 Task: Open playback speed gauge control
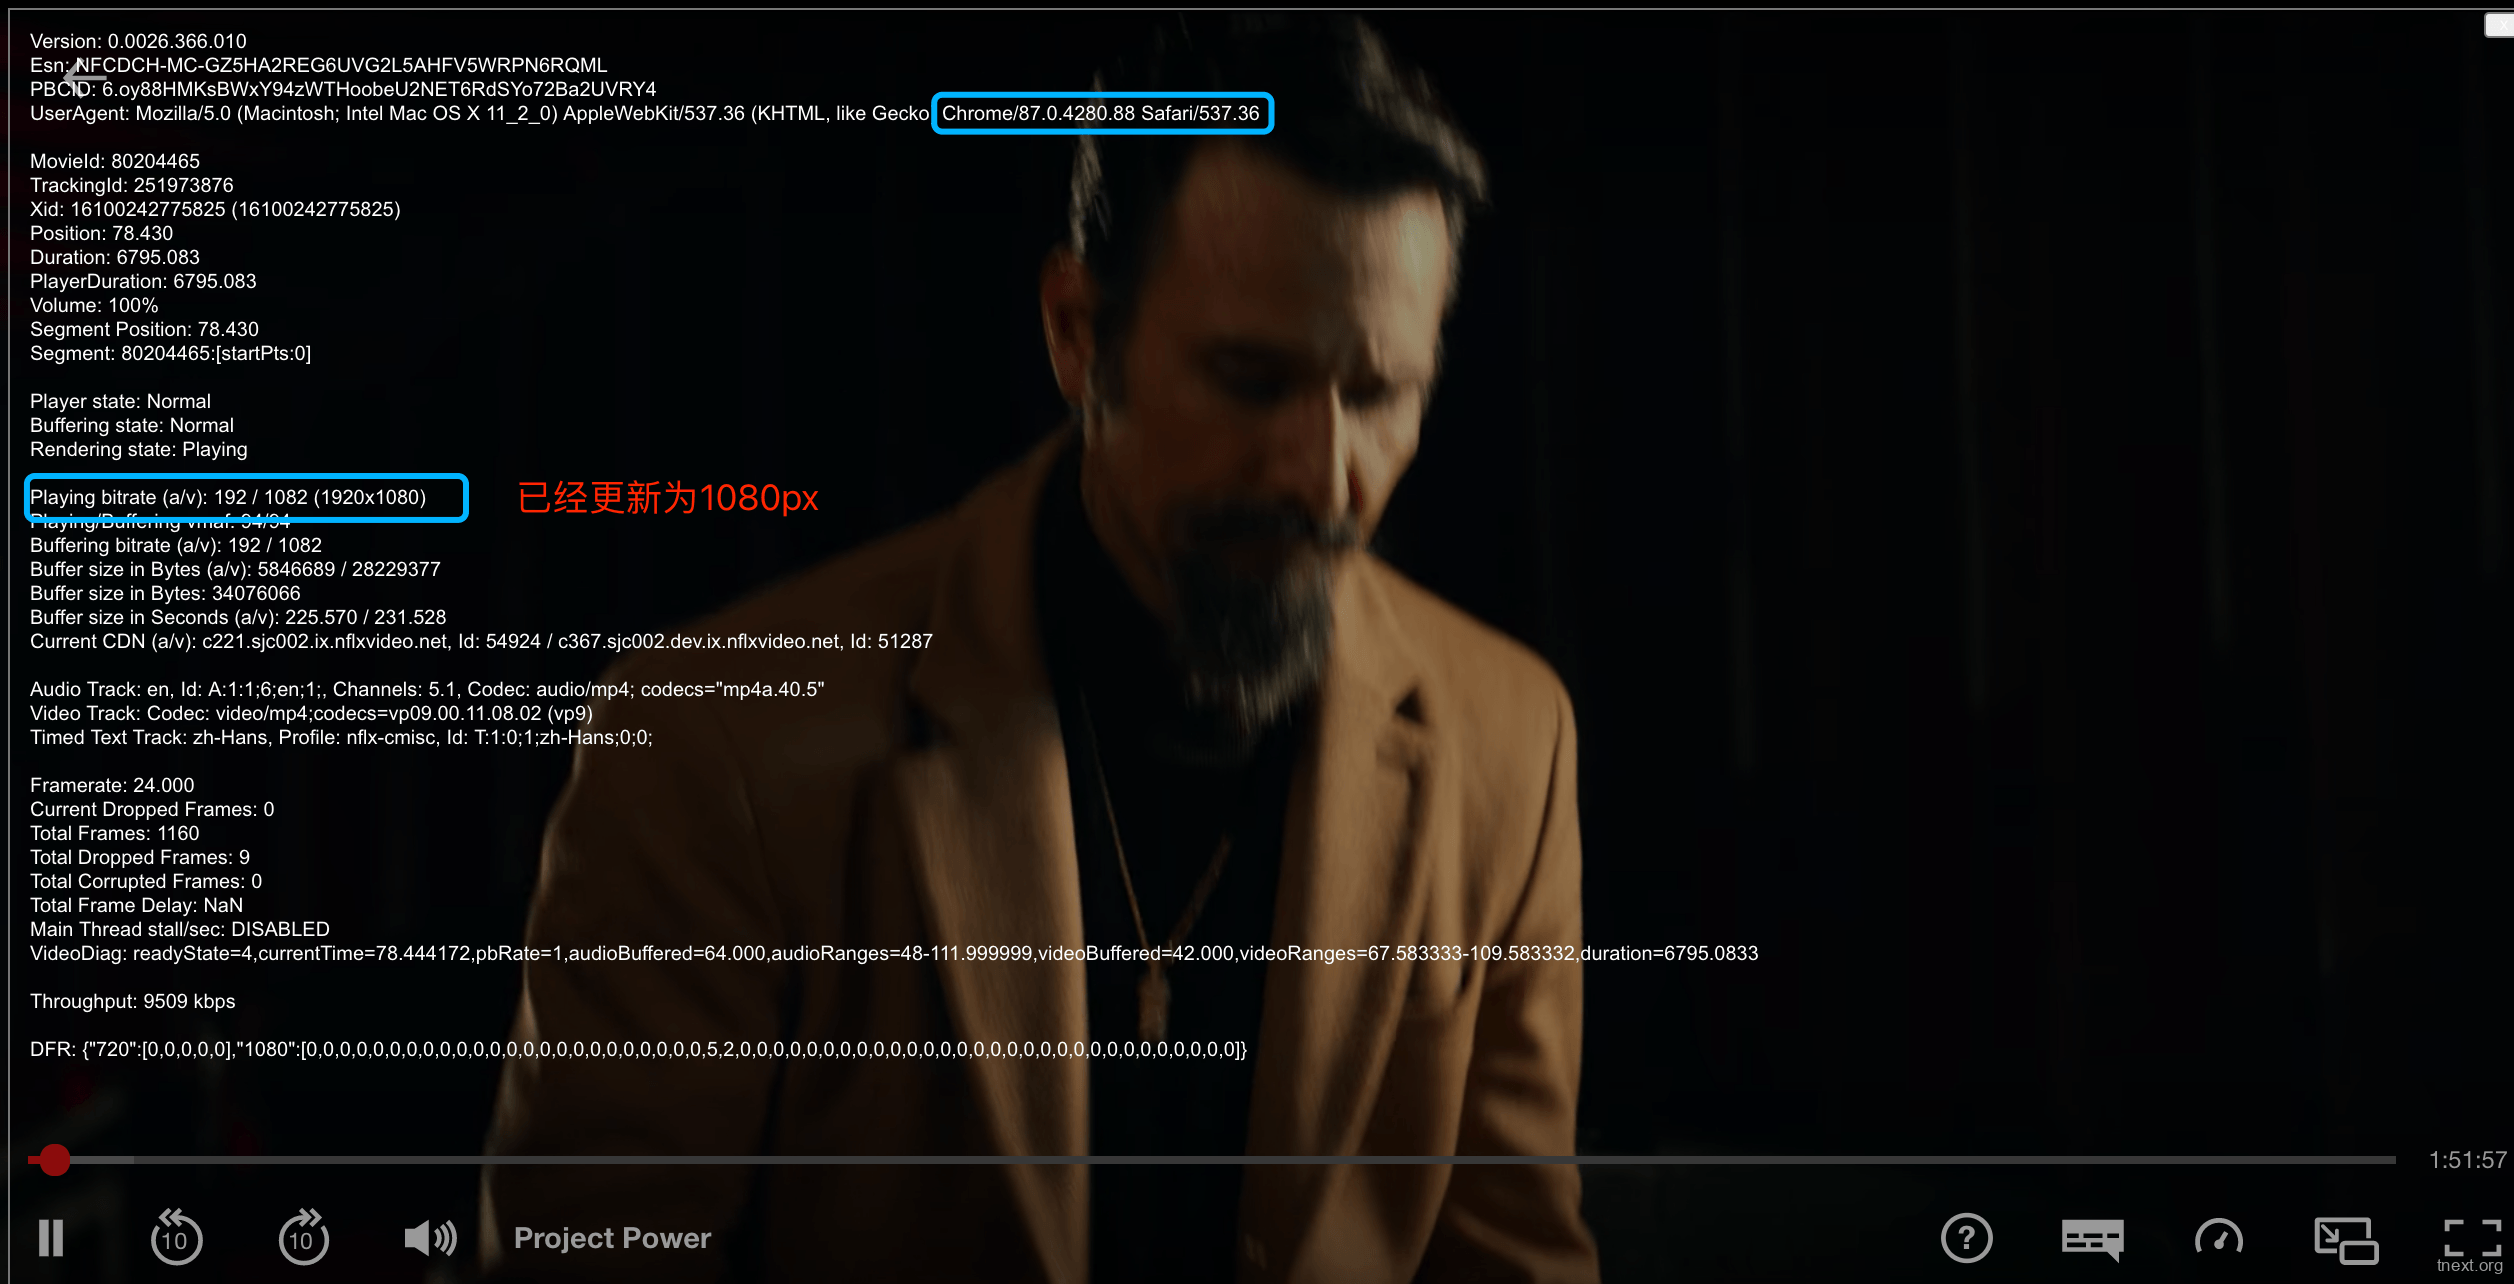(x=2218, y=1238)
